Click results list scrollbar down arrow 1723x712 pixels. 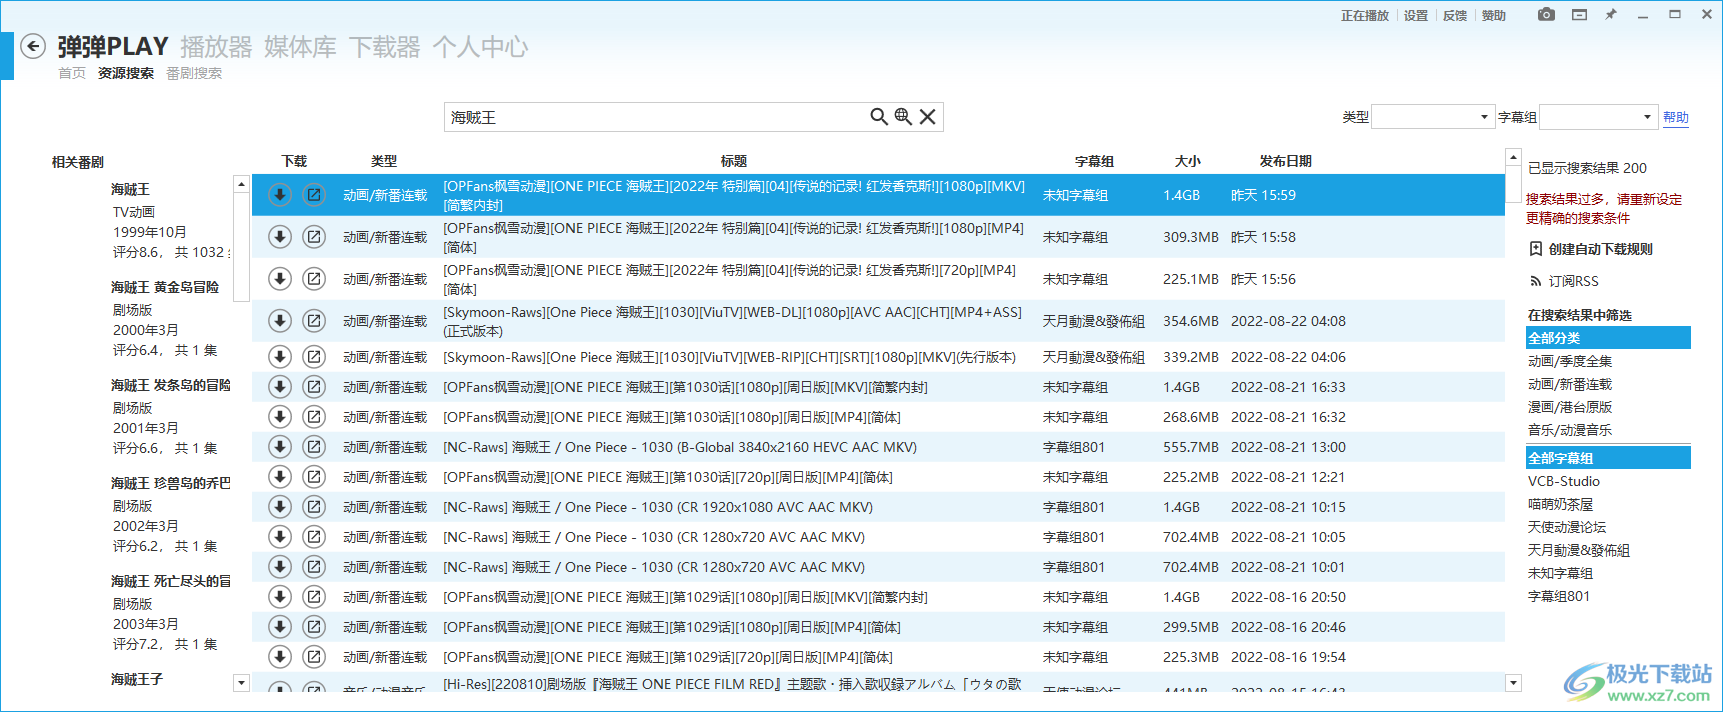click(x=1513, y=683)
